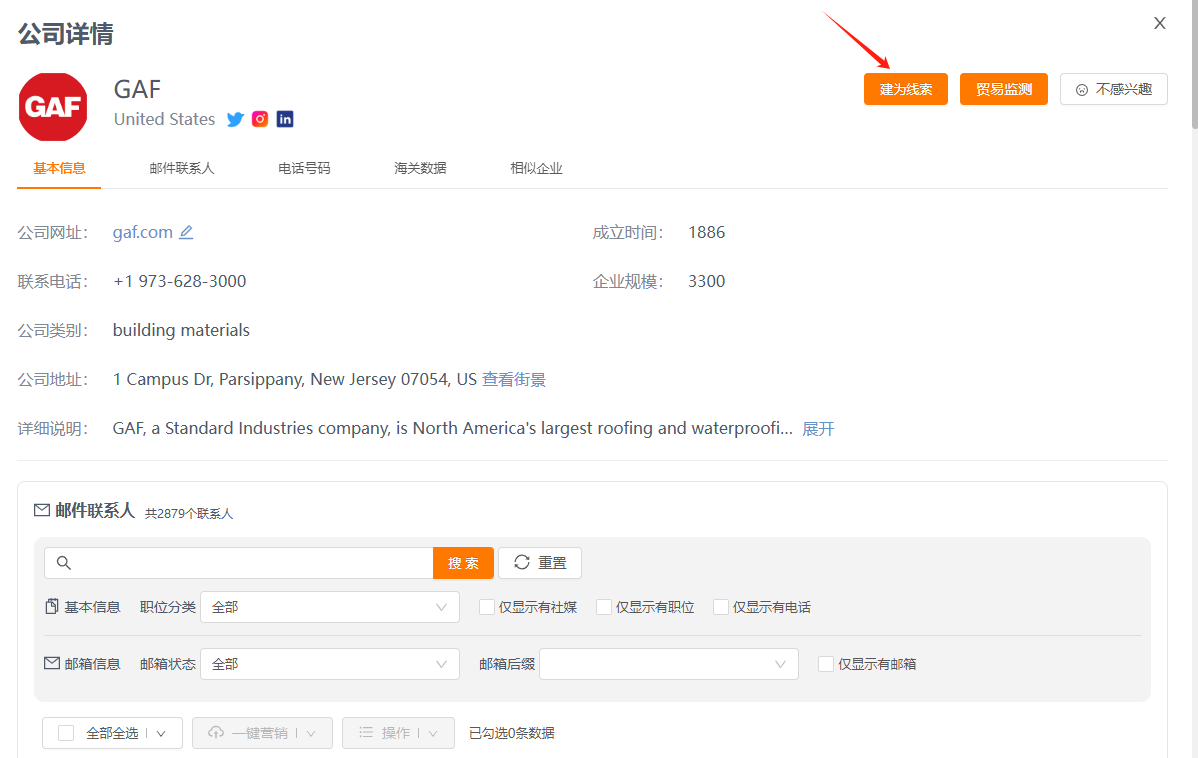Switch to 基本信息 tab

59,168
